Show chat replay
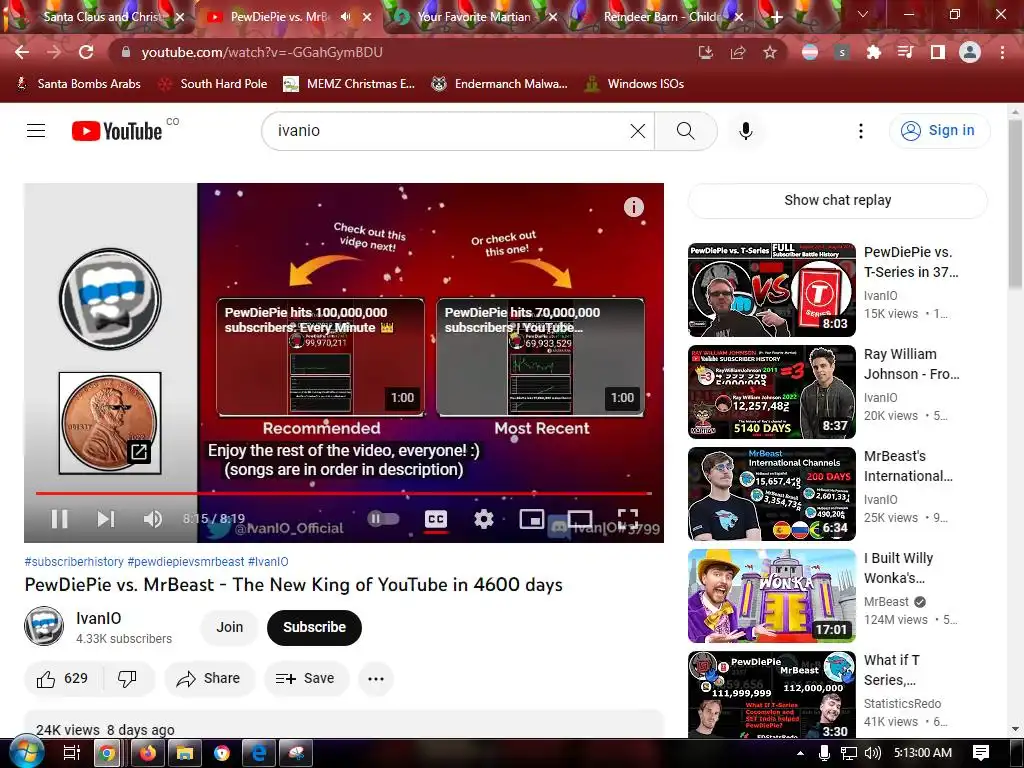This screenshot has height=768, width=1024. click(837, 200)
